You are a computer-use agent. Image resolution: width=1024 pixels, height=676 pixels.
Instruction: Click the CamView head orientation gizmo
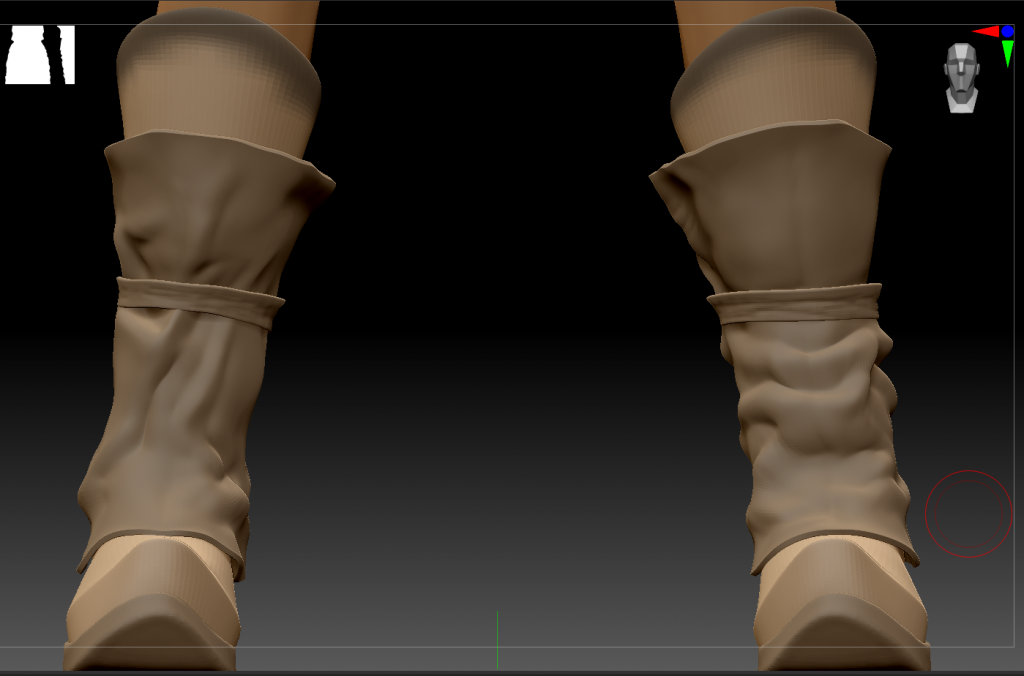(x=961, y=78)
